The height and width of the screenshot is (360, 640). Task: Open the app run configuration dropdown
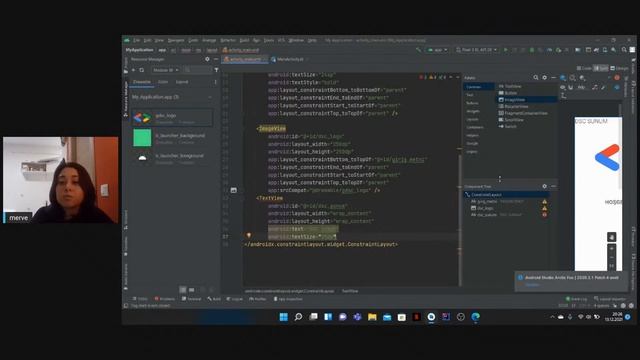(x=438, y=50)
